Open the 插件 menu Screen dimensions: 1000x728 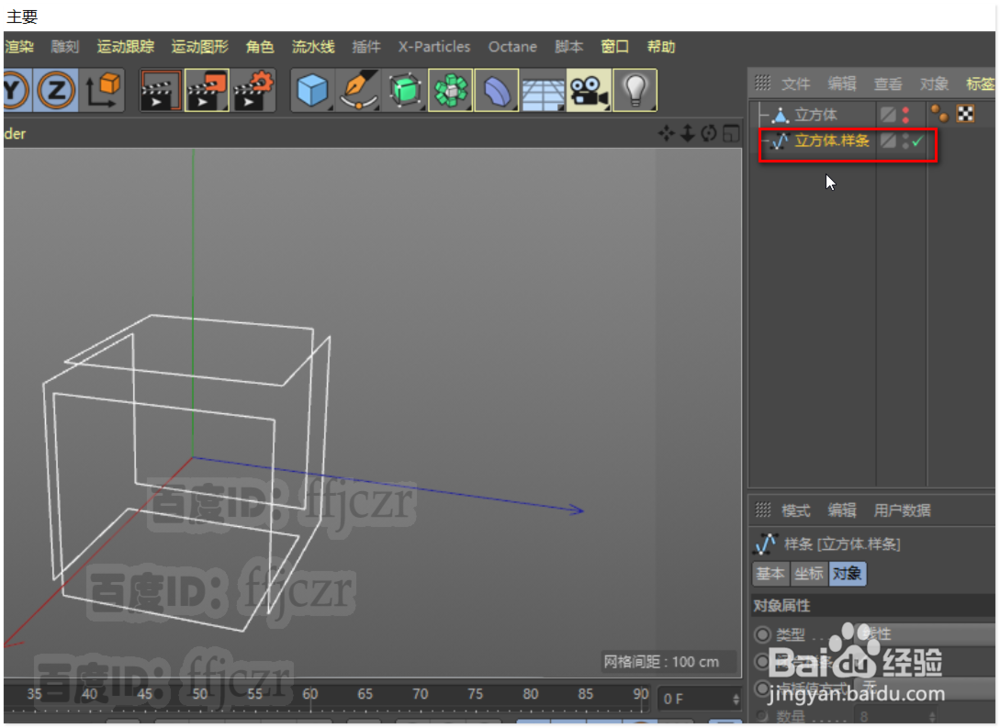tap(366, 47)
